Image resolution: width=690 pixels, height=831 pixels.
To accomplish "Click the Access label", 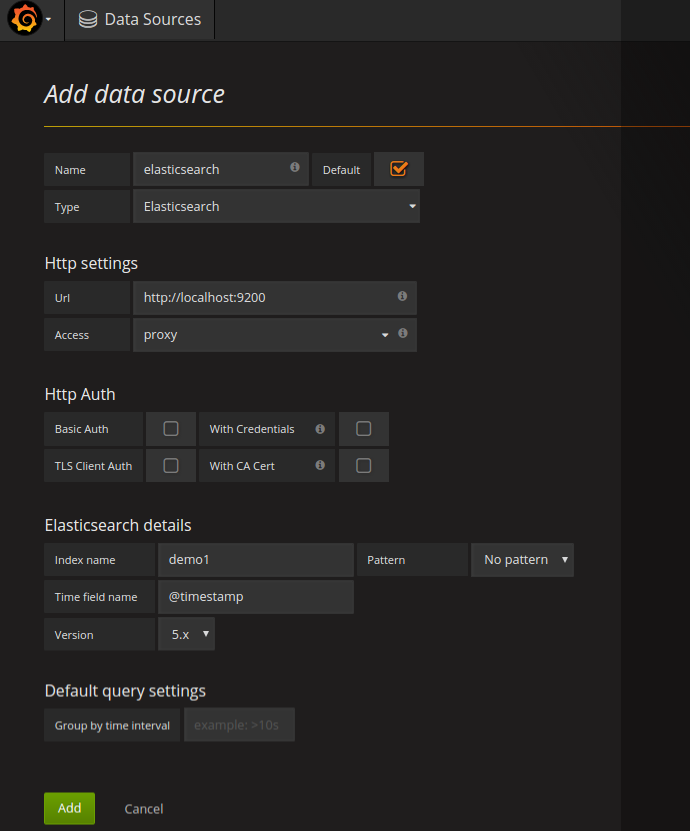I will pyautogui.click(x=87, y=335).
